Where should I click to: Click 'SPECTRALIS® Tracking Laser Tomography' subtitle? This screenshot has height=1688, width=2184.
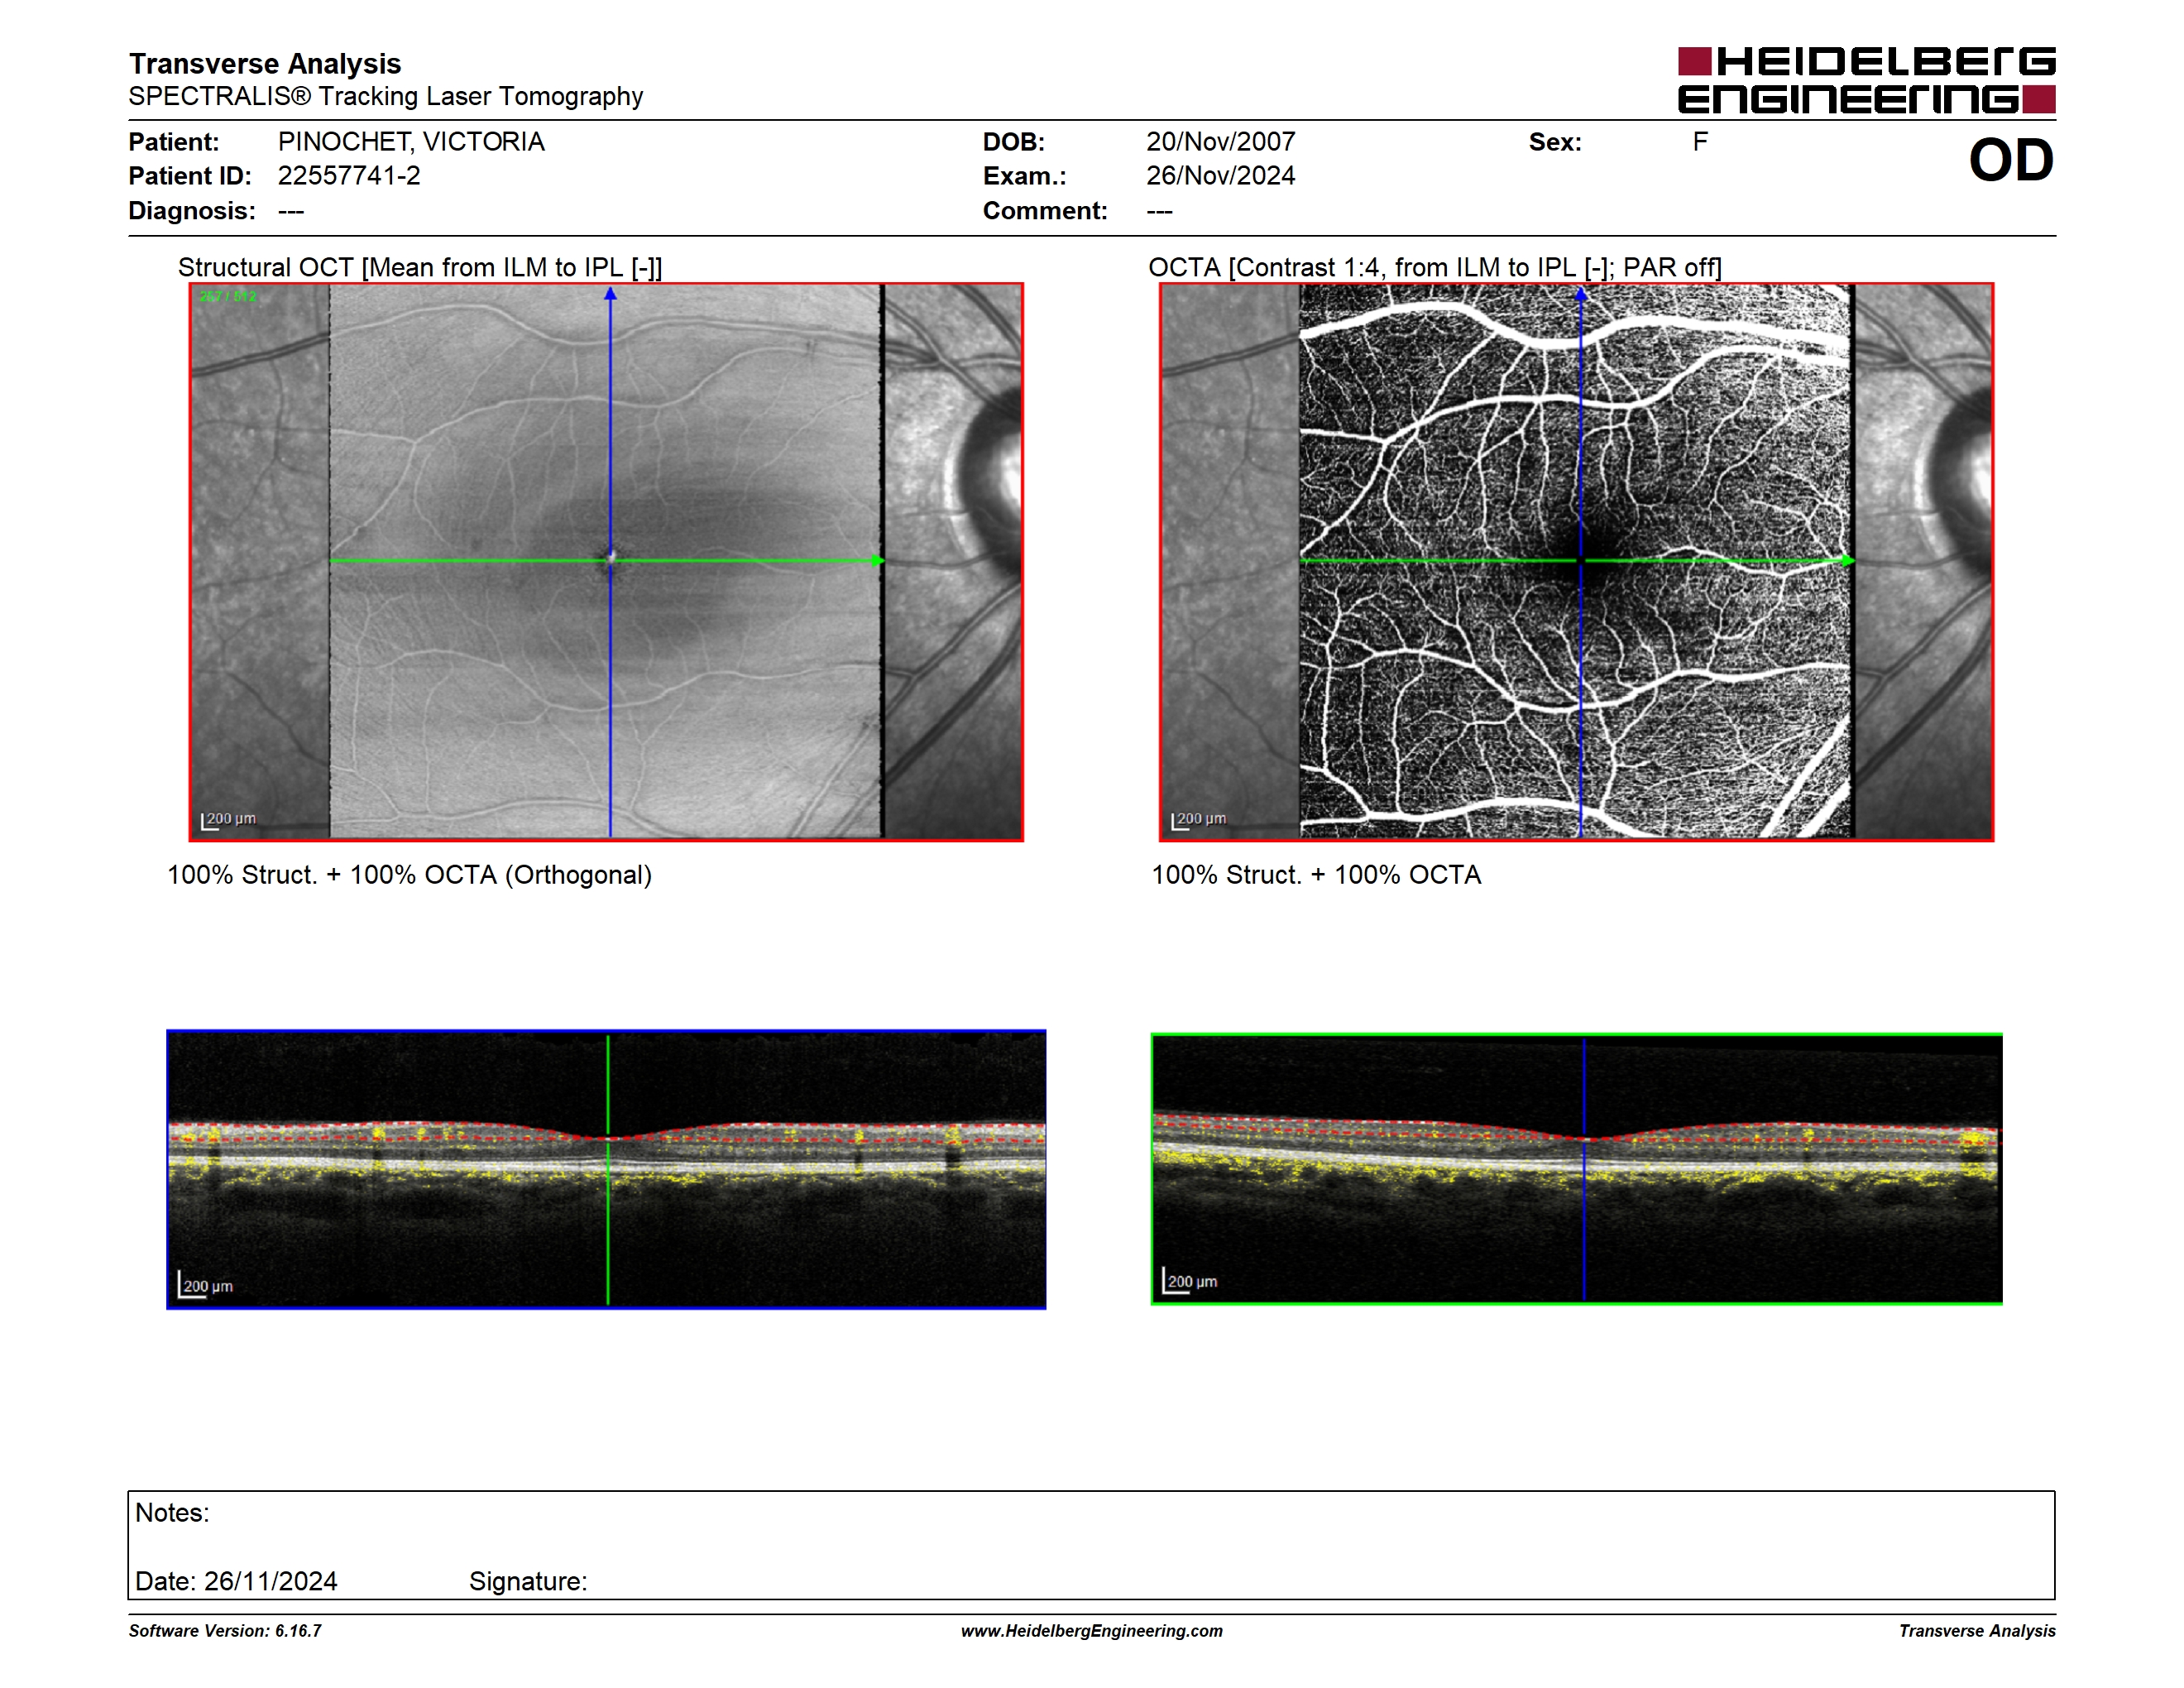(386, 96)
